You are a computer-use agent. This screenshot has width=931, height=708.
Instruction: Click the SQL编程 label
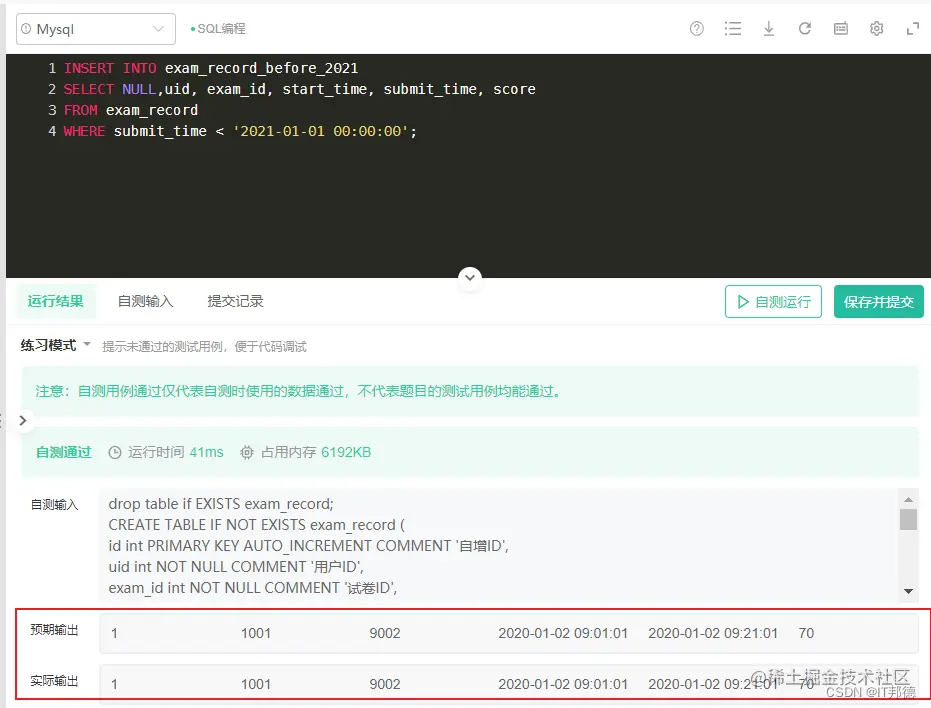tap(221, 29)
